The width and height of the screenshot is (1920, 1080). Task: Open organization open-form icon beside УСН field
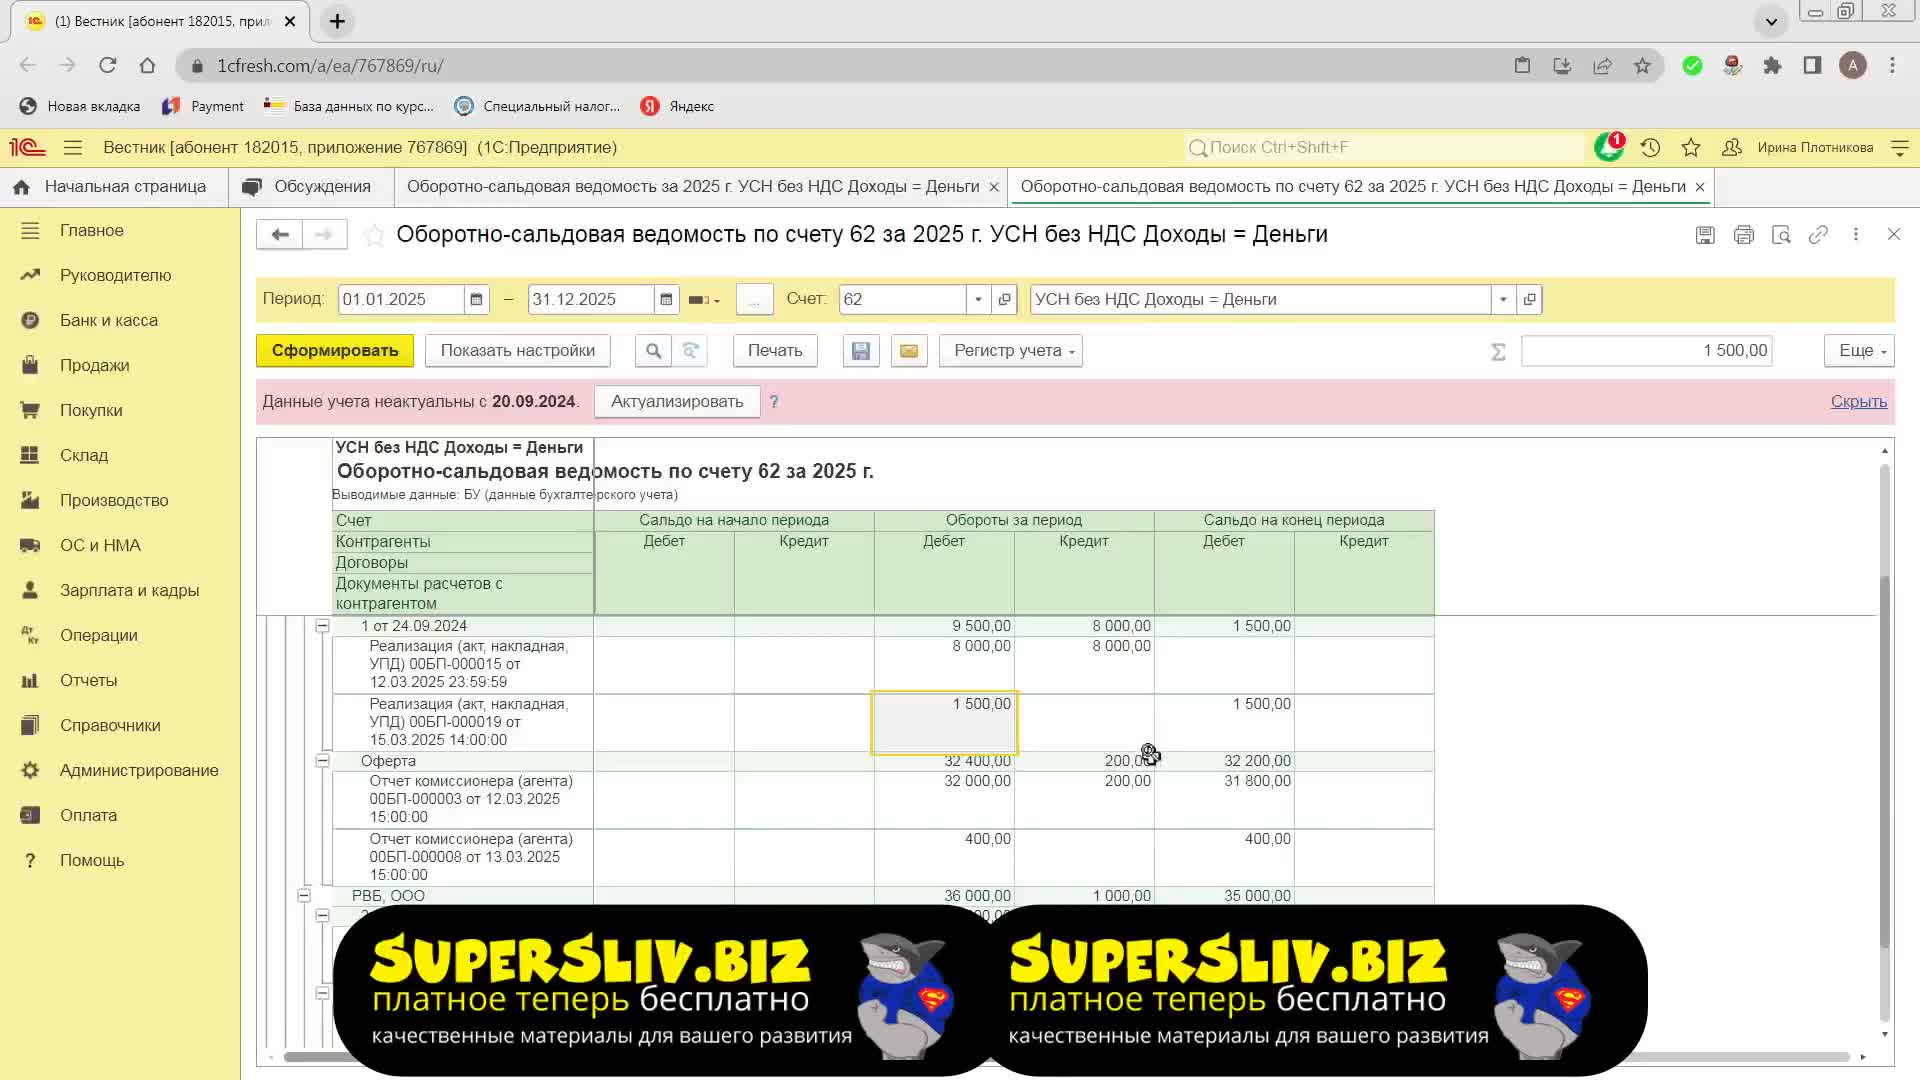point(1529,299)
